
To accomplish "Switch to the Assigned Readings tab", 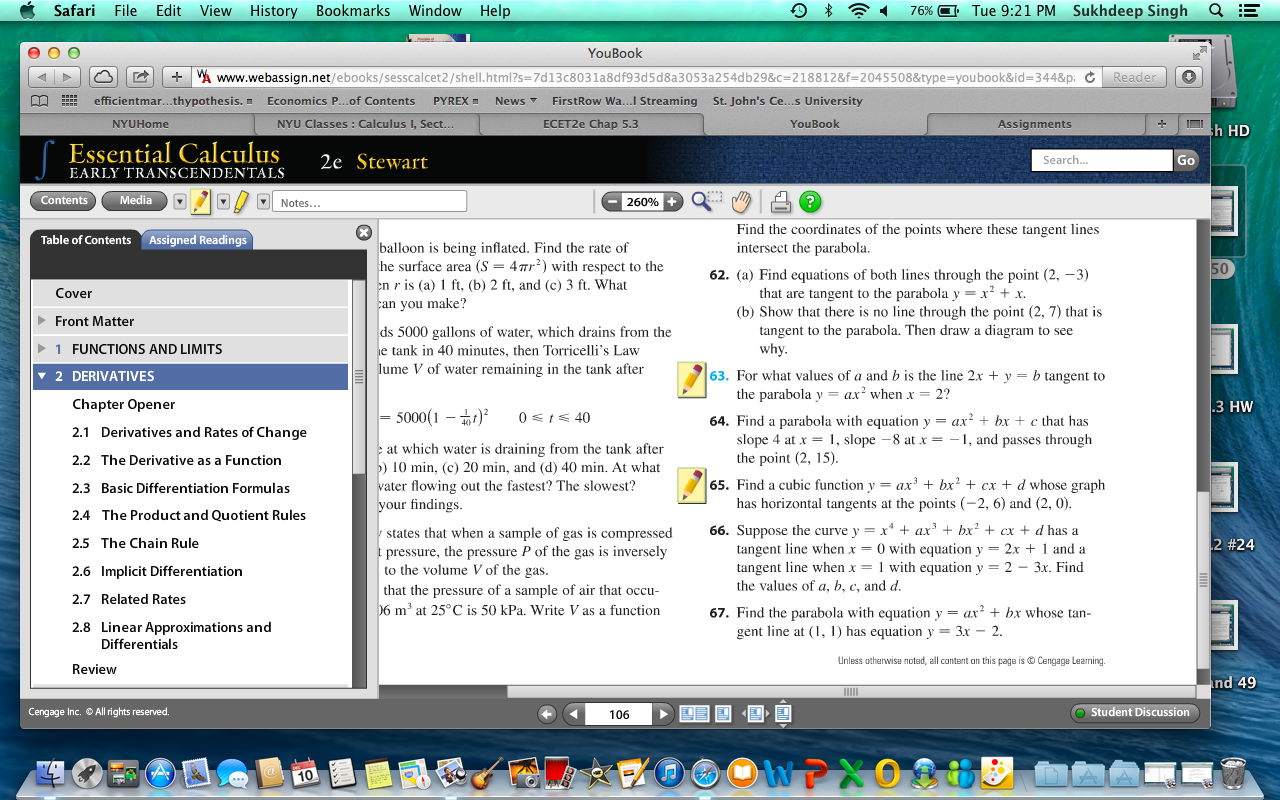I will click(x=198, y=240).
